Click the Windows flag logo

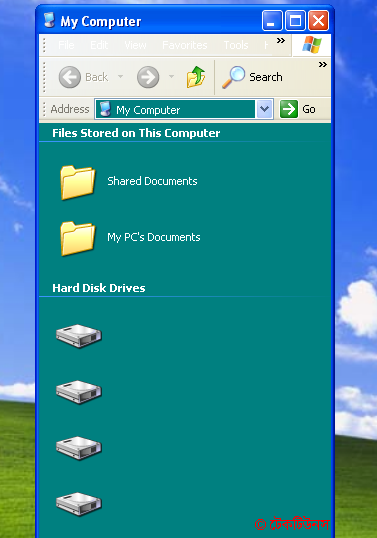(311, 45)
